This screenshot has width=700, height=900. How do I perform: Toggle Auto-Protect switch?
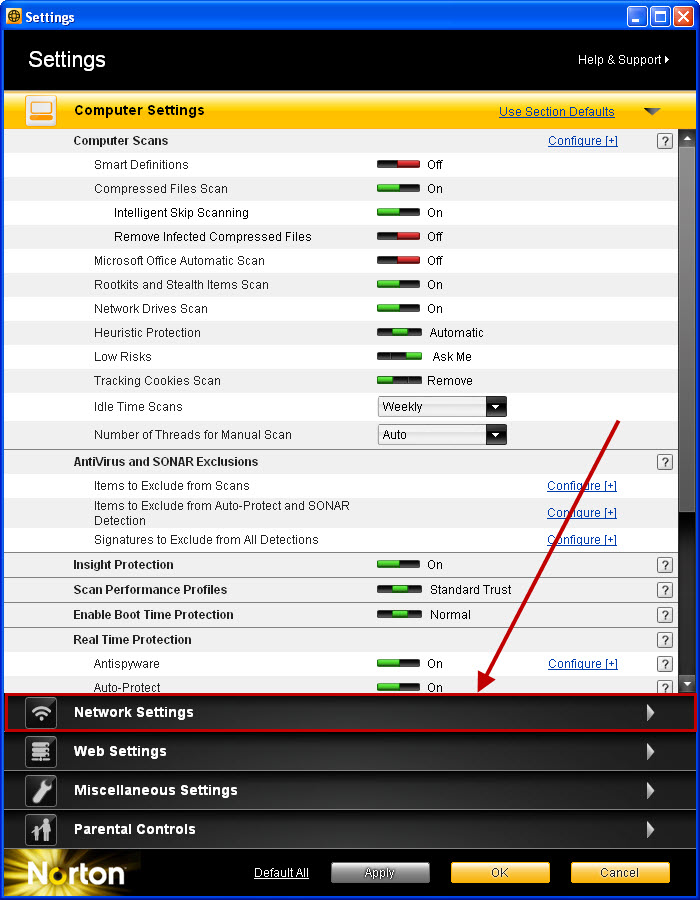(x=398, y=687)
